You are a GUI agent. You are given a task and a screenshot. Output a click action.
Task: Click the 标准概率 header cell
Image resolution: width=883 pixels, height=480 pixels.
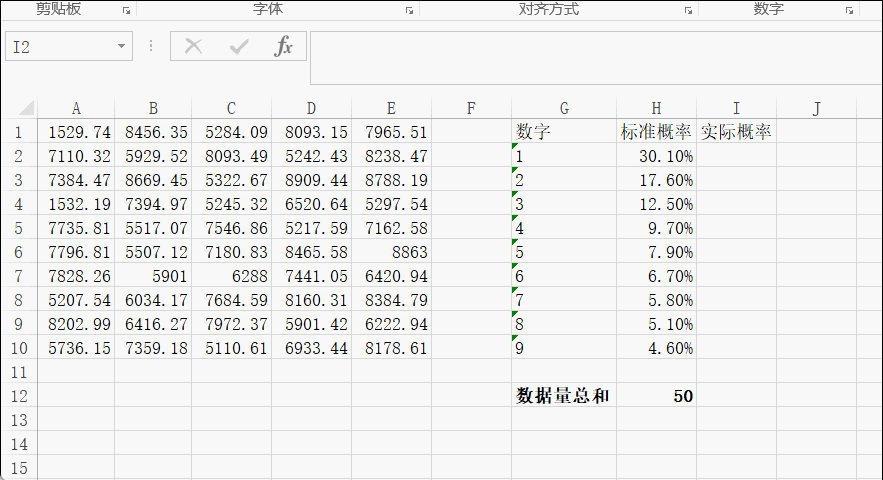[x=656, y=132]
